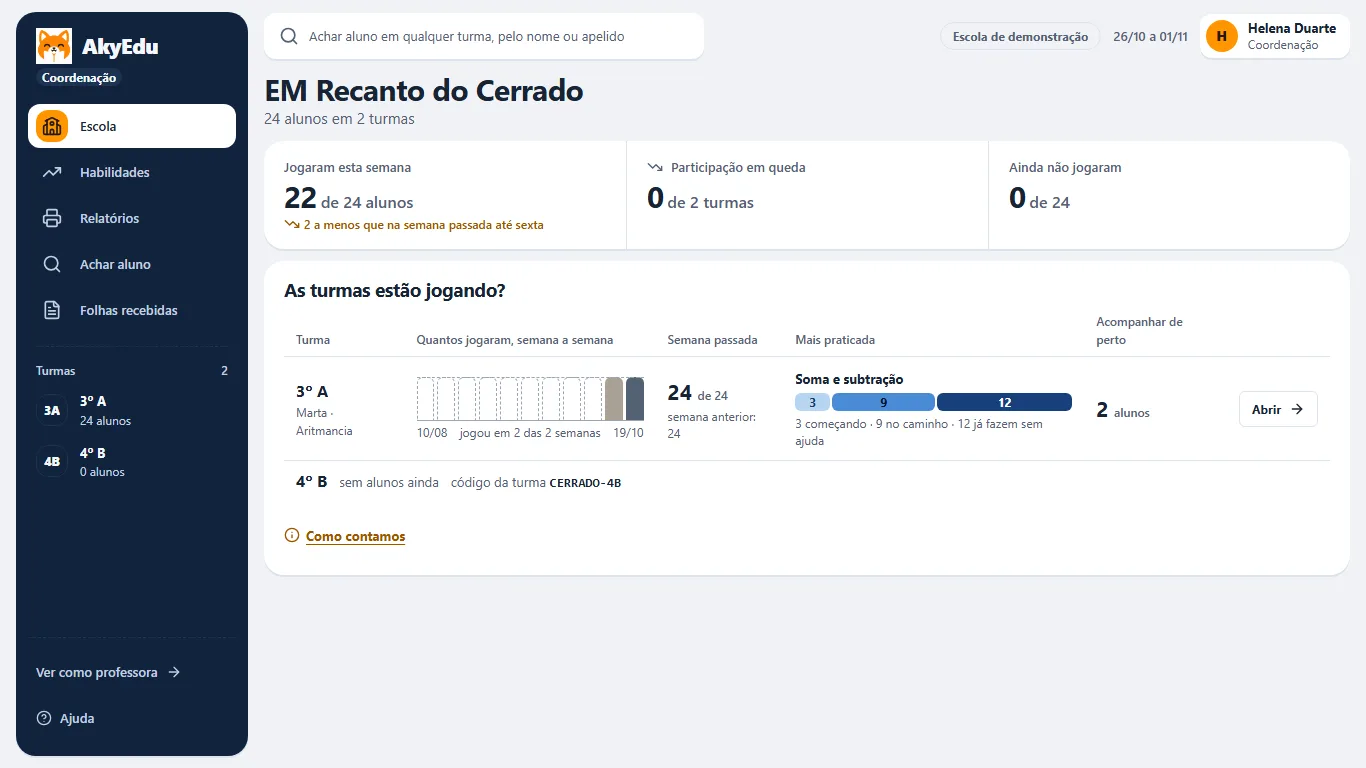Open Folhas recebidas in the sidebar
Viewport: 1366px width, 768px height.
click(x=132, y=310)
